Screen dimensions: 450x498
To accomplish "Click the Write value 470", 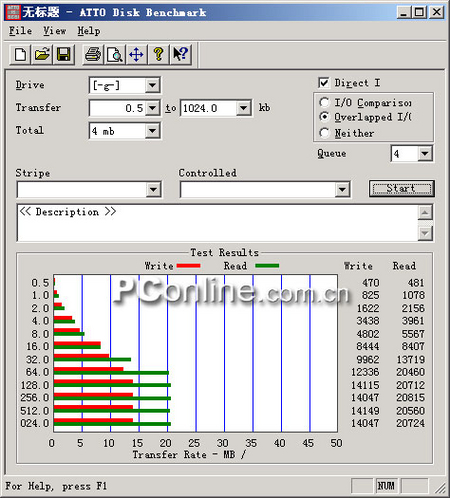I will [371, 283].
